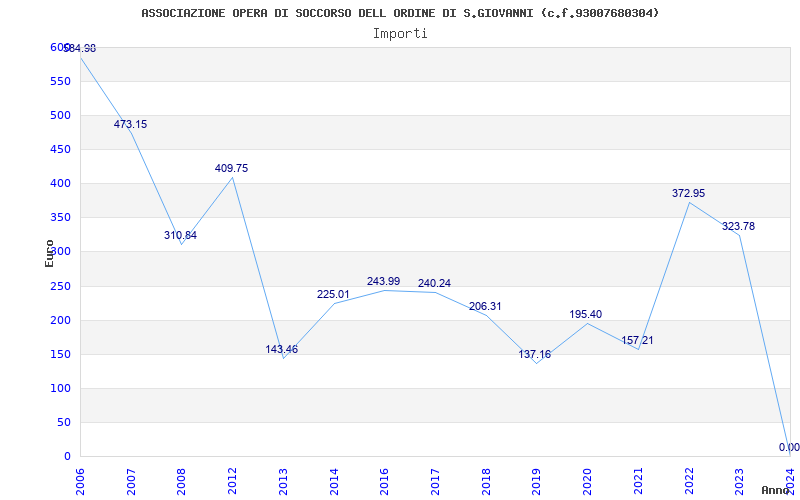Click the data label 372.95

tap(688, 193)
